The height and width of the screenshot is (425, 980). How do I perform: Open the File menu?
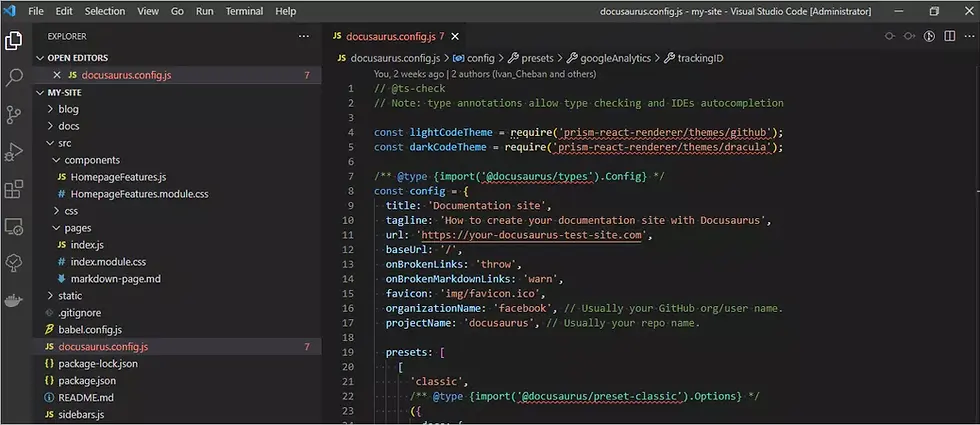[36, 11]
